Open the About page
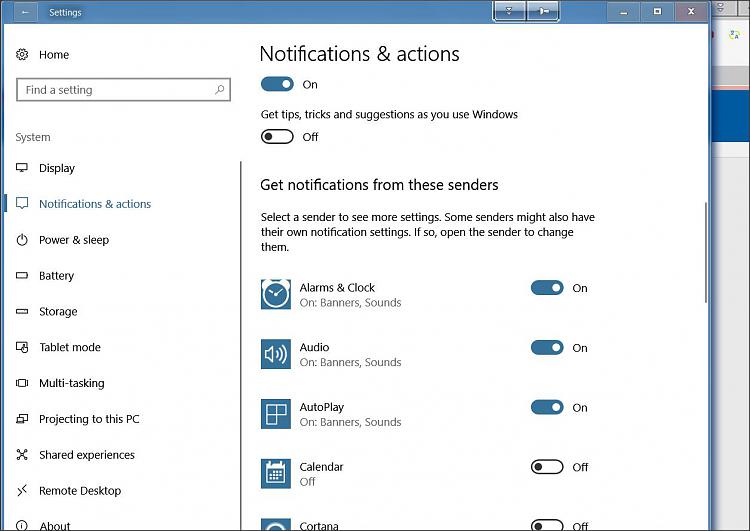The image size is (750, 531). (x=55, y=526)
